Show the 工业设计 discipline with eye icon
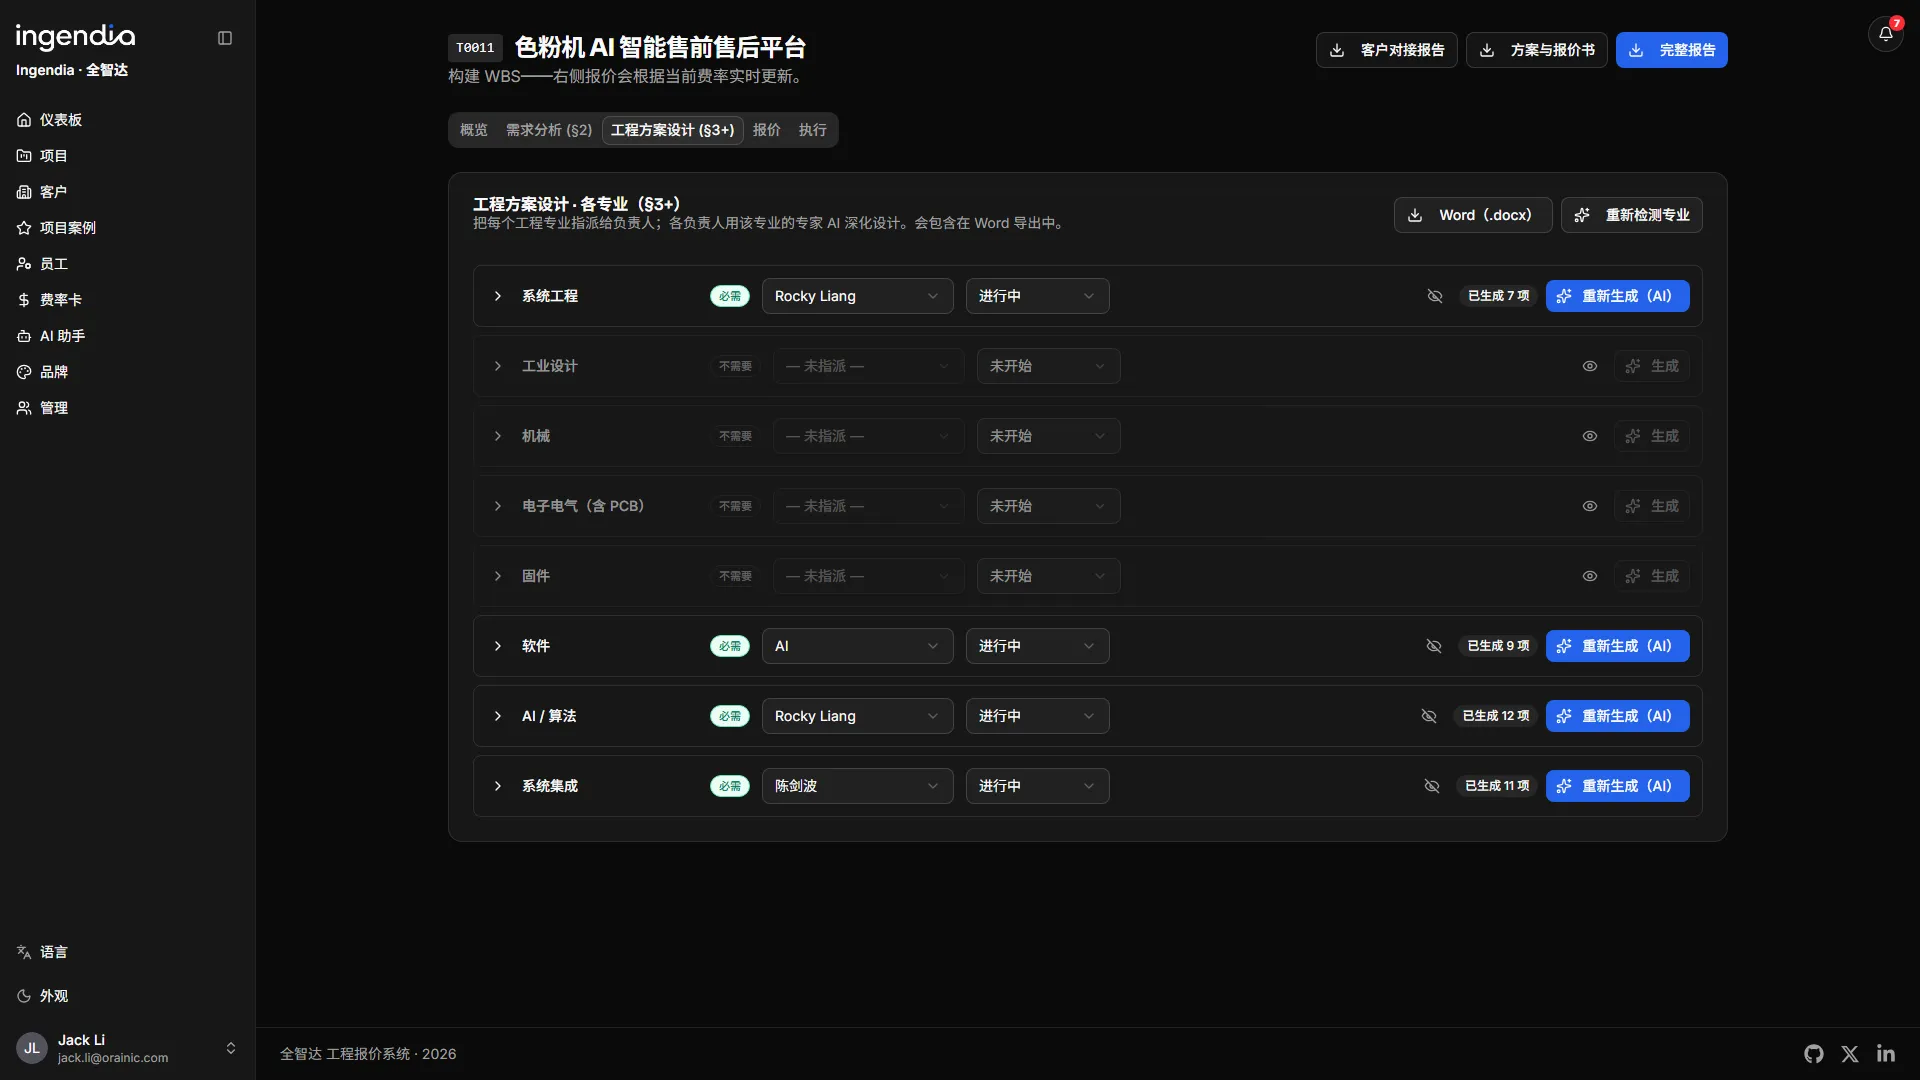Viewport: 1920px width, 1080px height. 1590,366
